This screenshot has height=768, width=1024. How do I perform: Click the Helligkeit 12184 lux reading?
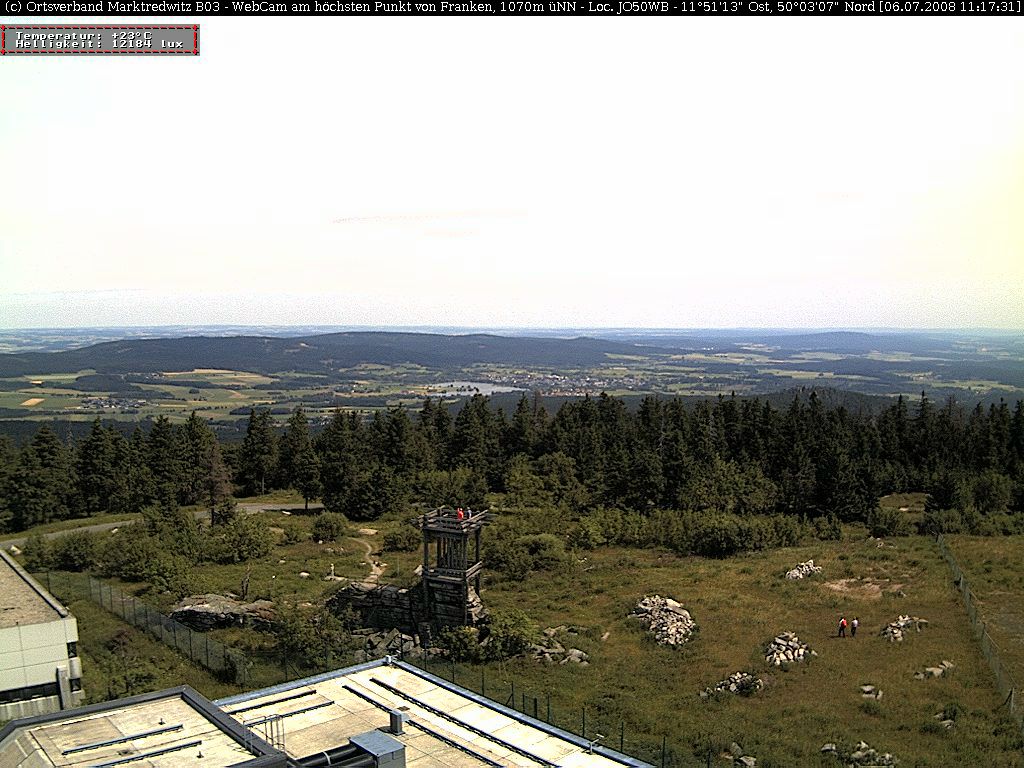pyautogui.click(x=99, y=44)
